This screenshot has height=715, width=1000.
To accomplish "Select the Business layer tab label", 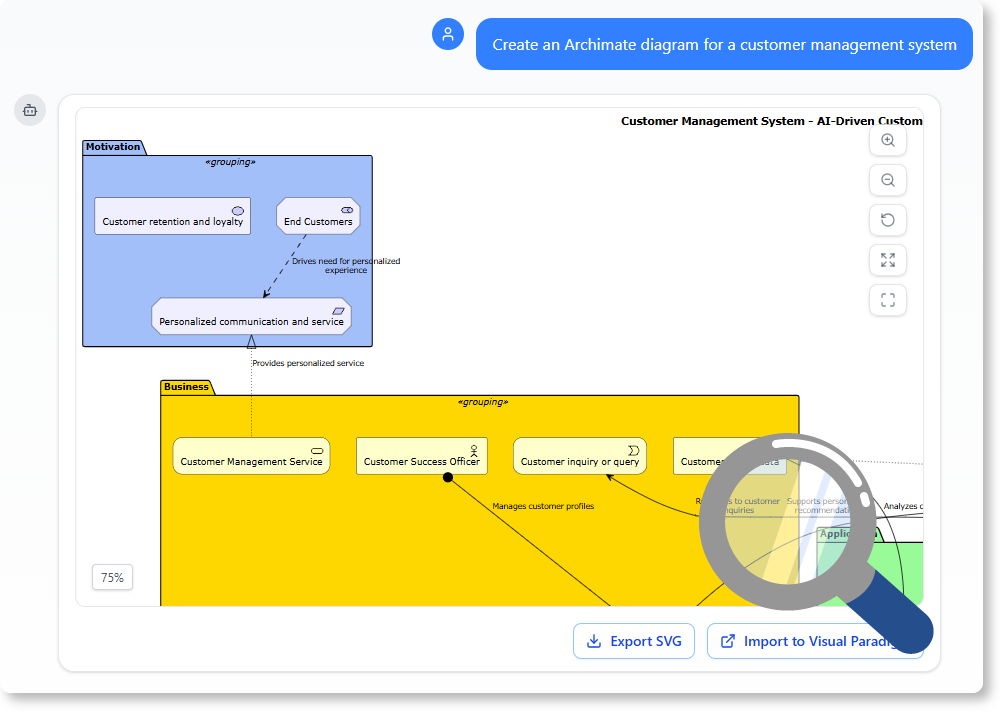I will coord(187,387).
